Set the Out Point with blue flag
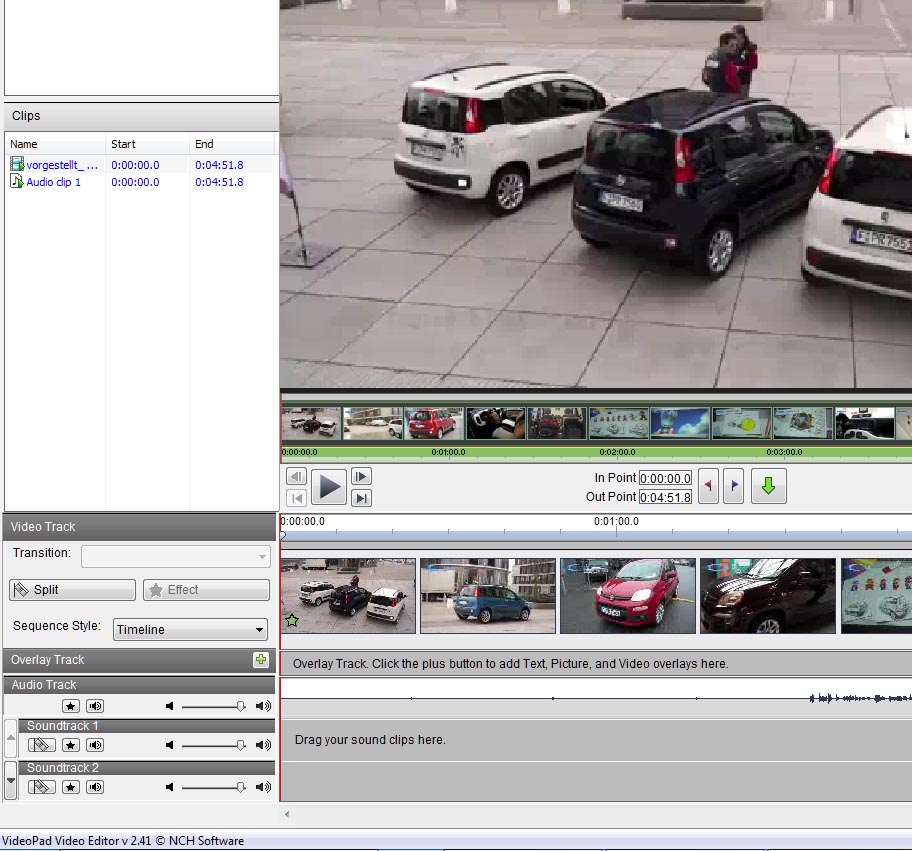Viewport: 912px width, 851px height. point(733,486)
